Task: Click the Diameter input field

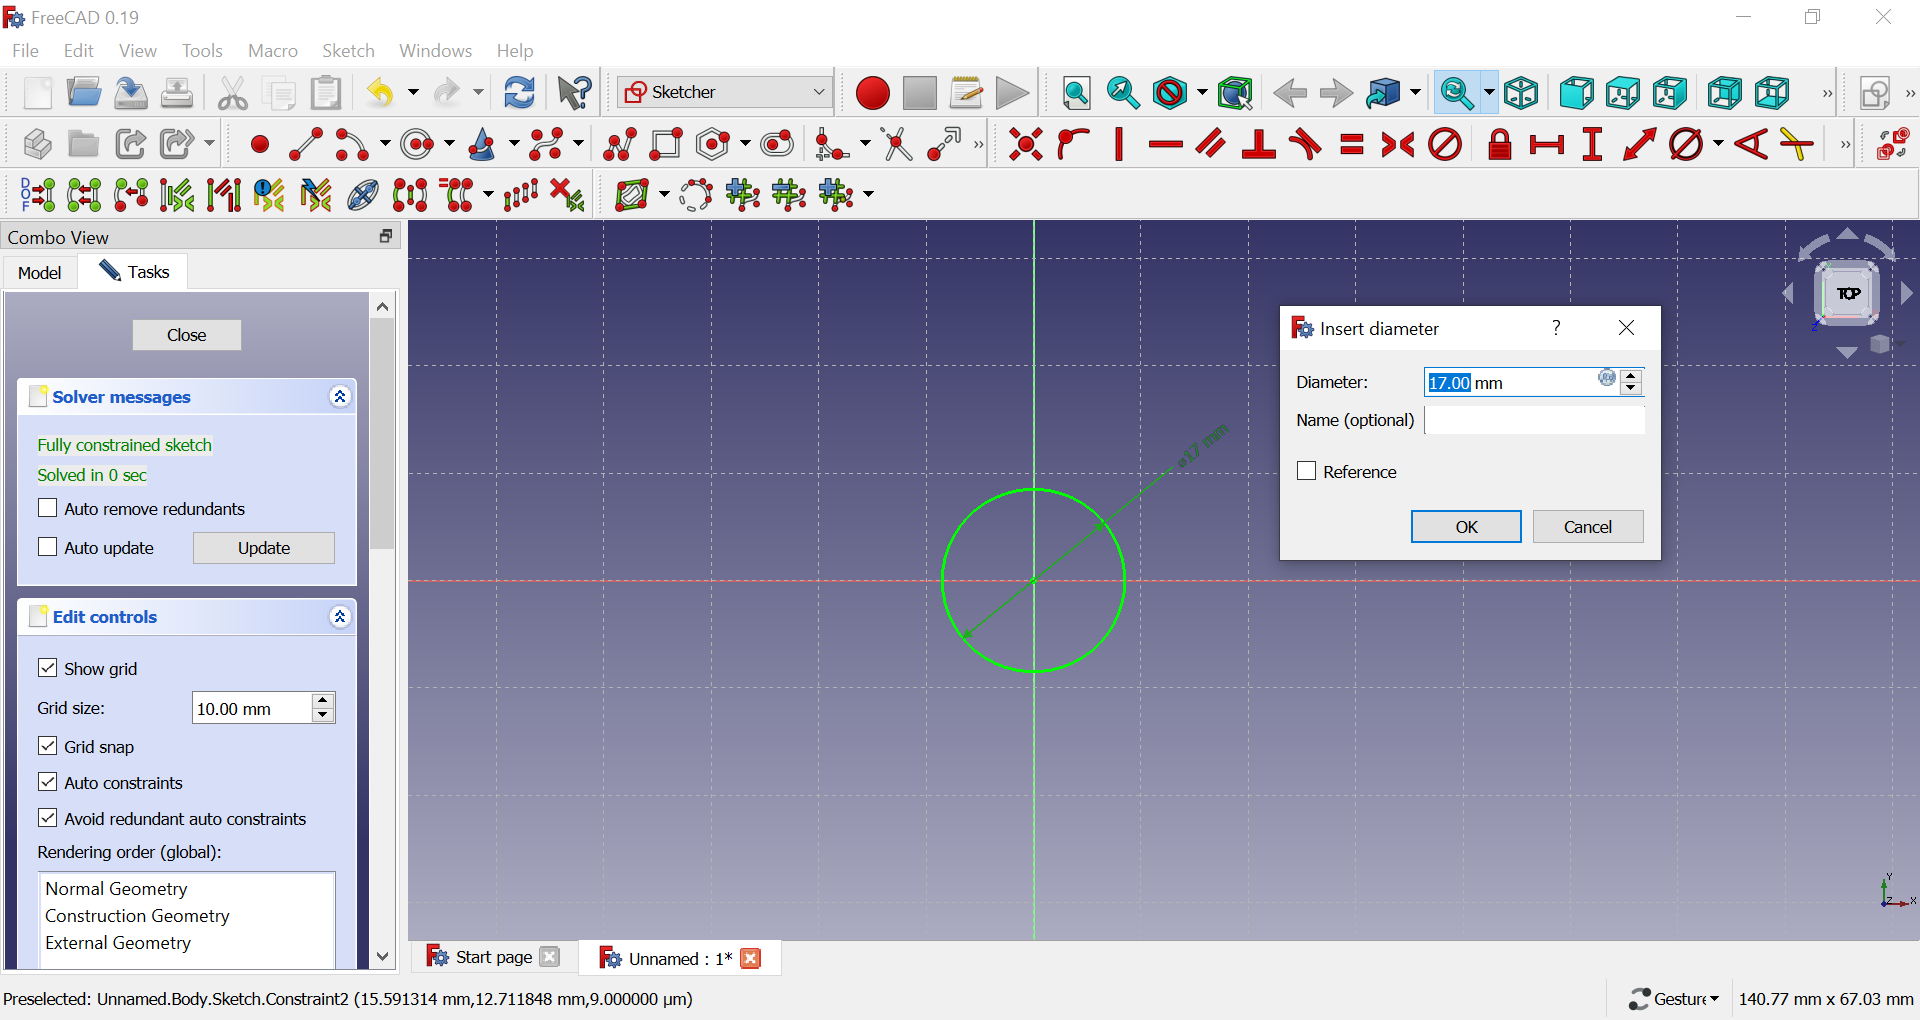Action: coord(1510,382)
